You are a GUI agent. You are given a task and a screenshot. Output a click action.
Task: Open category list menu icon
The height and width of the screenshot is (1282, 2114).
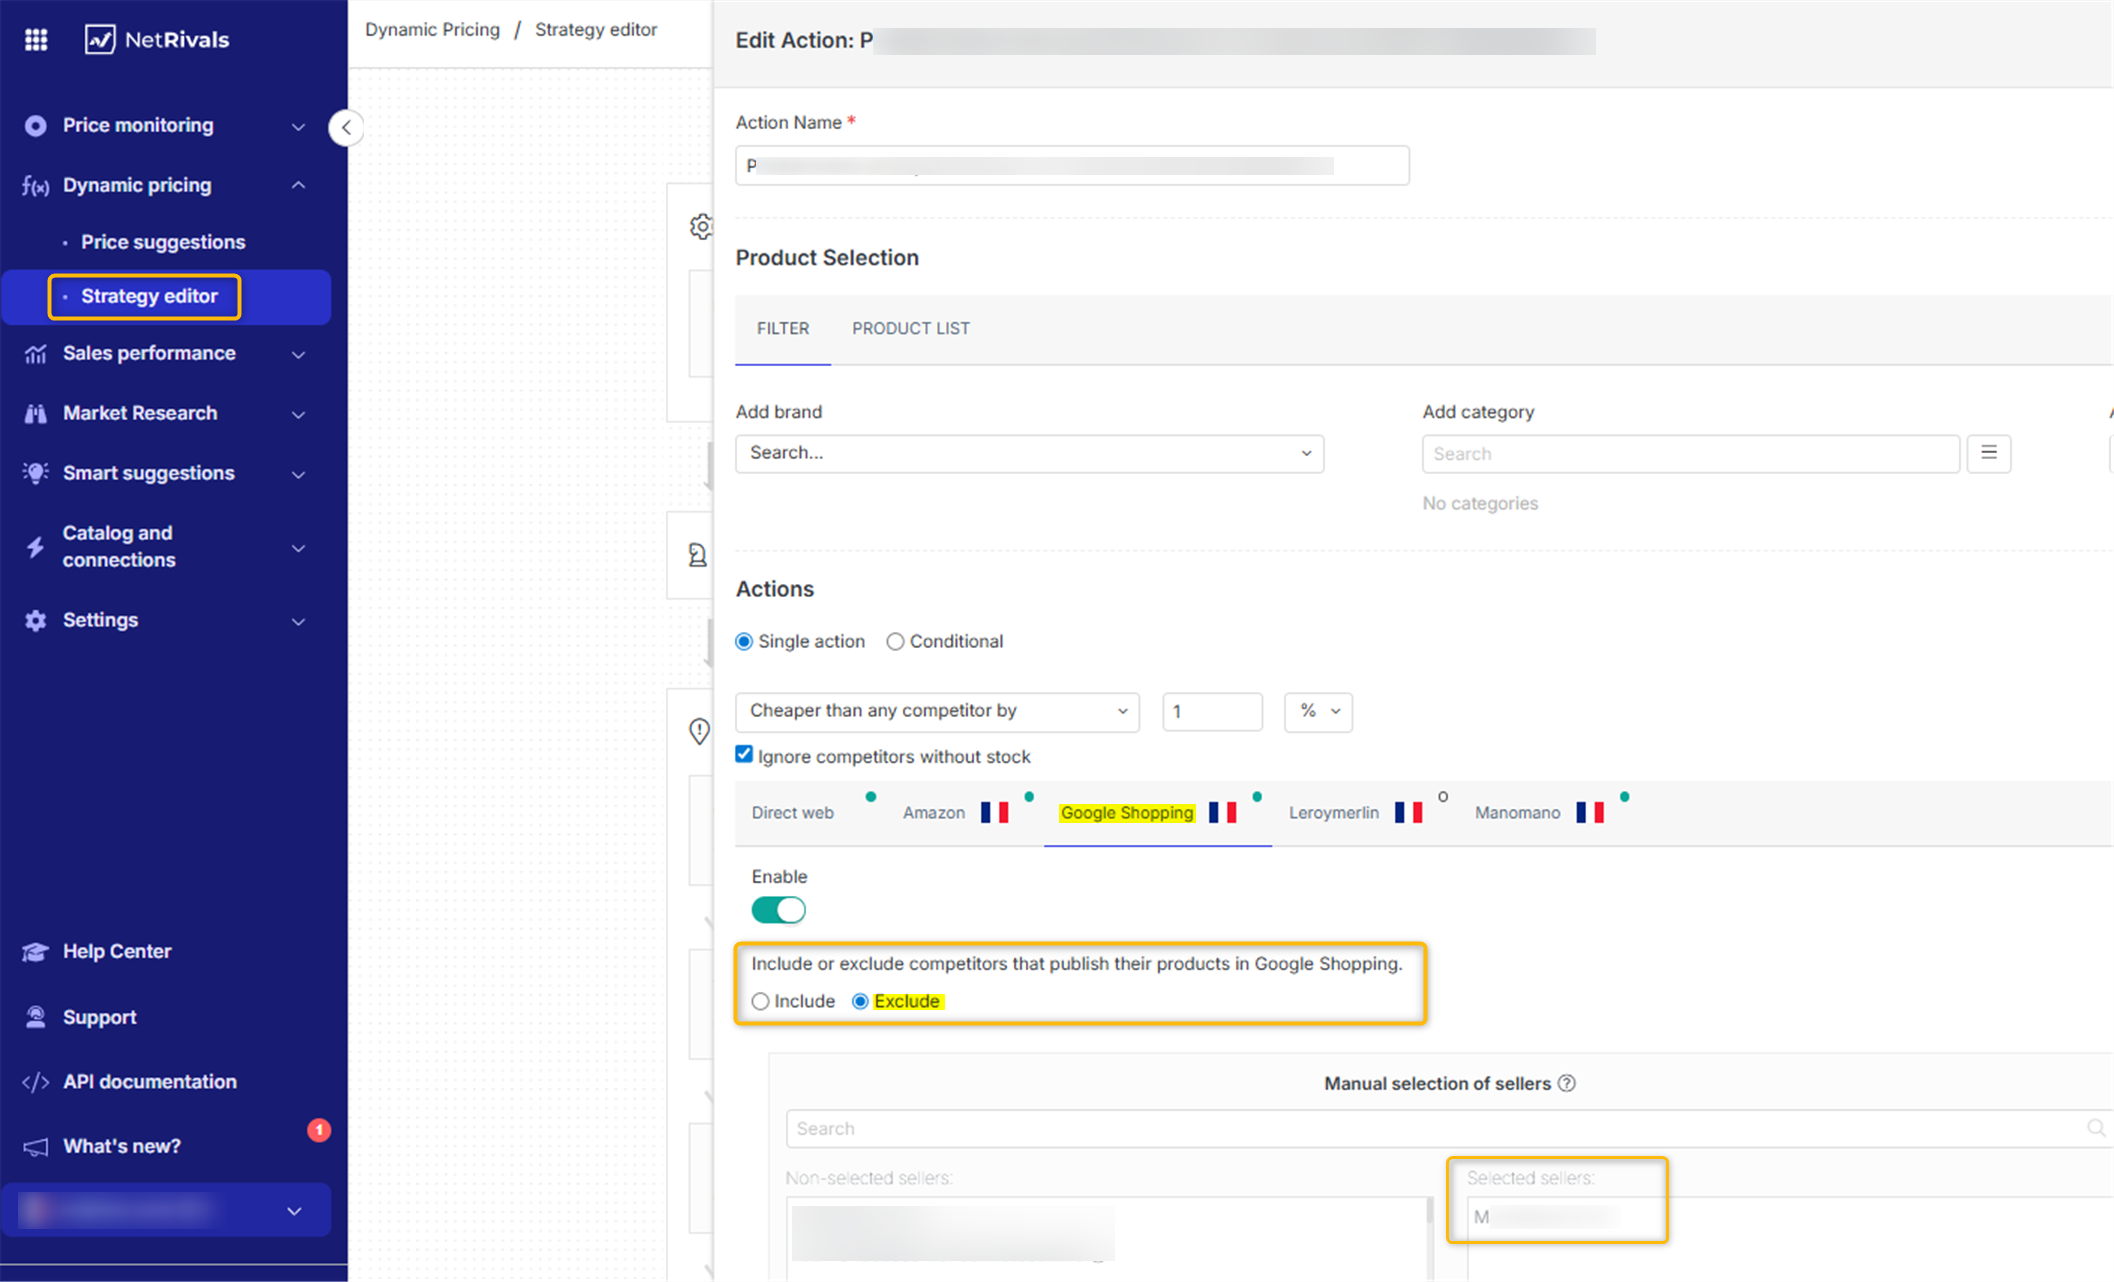(1988, 454)
